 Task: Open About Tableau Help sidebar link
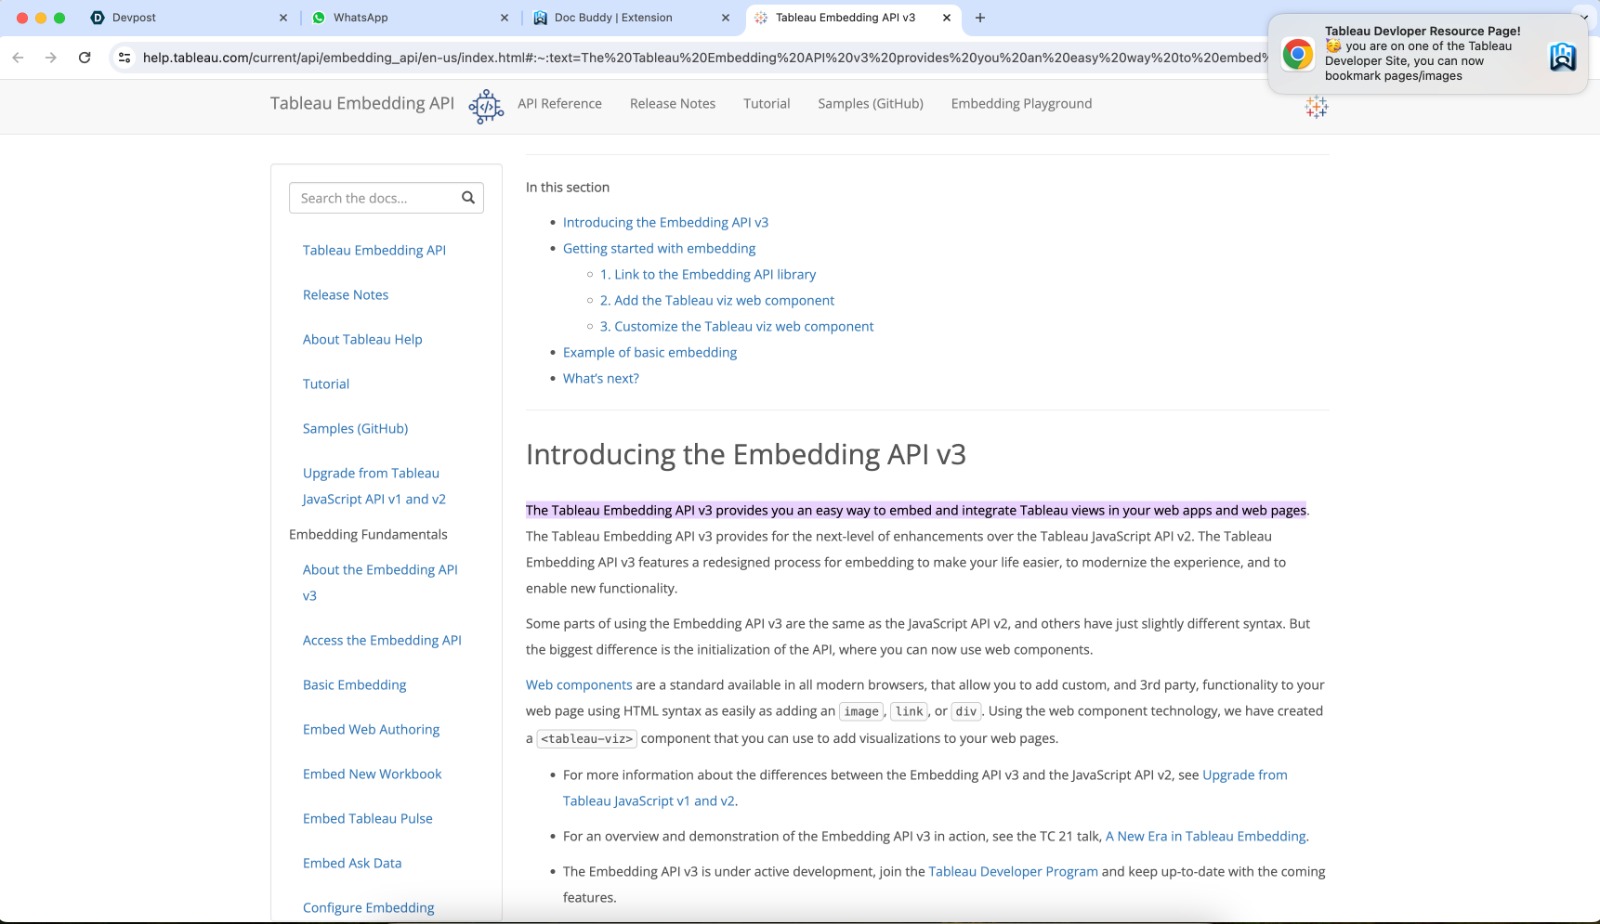pyautogui.click(x=362, y=340)
